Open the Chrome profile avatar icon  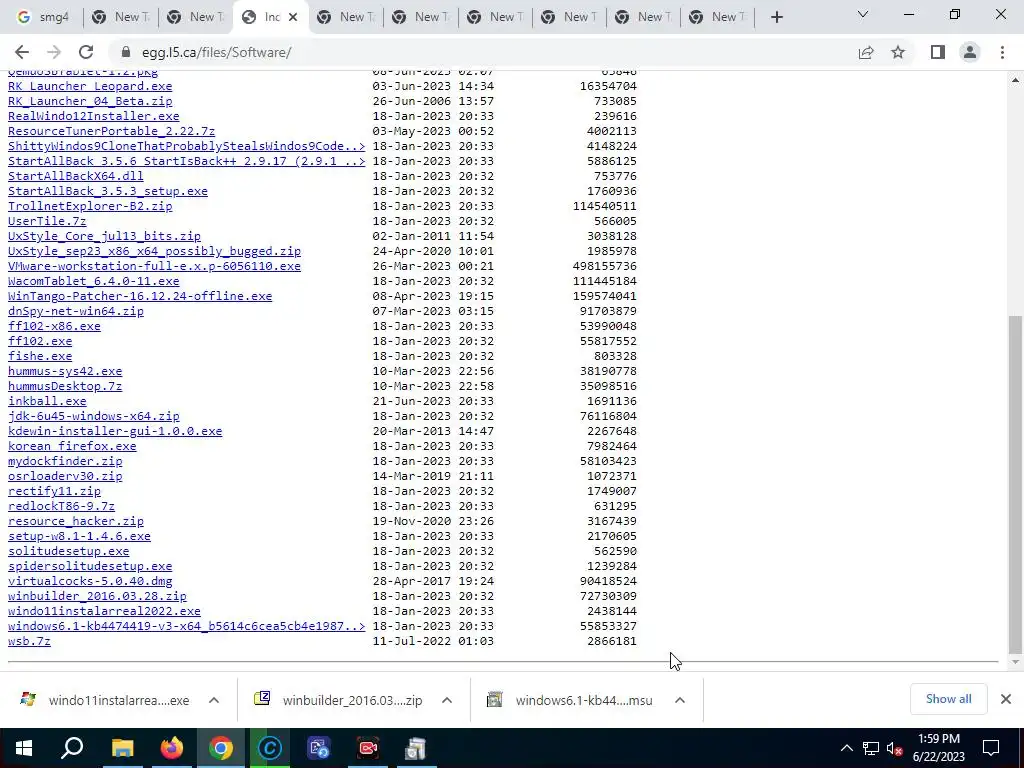point(970,52)
